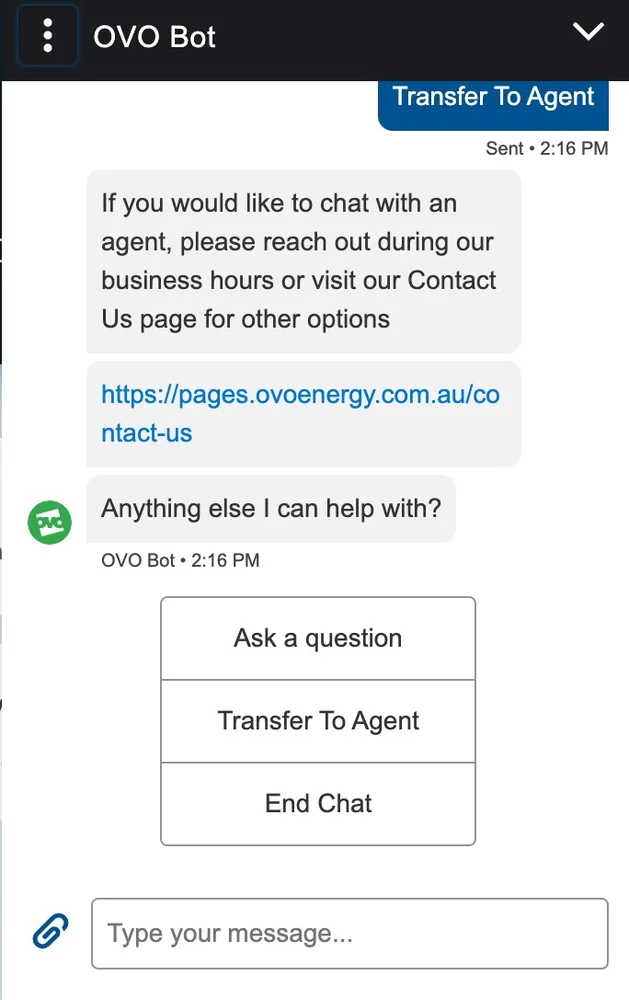Click blank chat area below End Chat button
The height and width of the screenshot is (1000, 629).
pos(318,870)
